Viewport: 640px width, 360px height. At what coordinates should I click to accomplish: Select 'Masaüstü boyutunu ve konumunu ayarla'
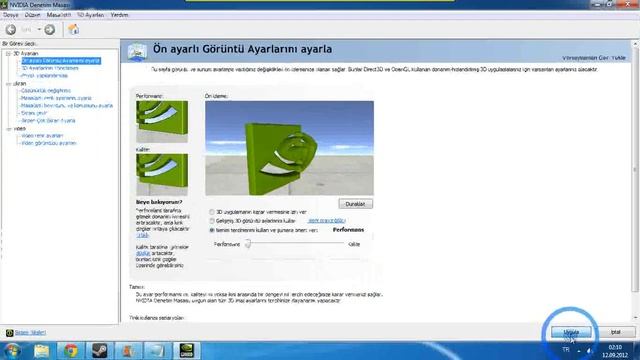pos(67,106)
